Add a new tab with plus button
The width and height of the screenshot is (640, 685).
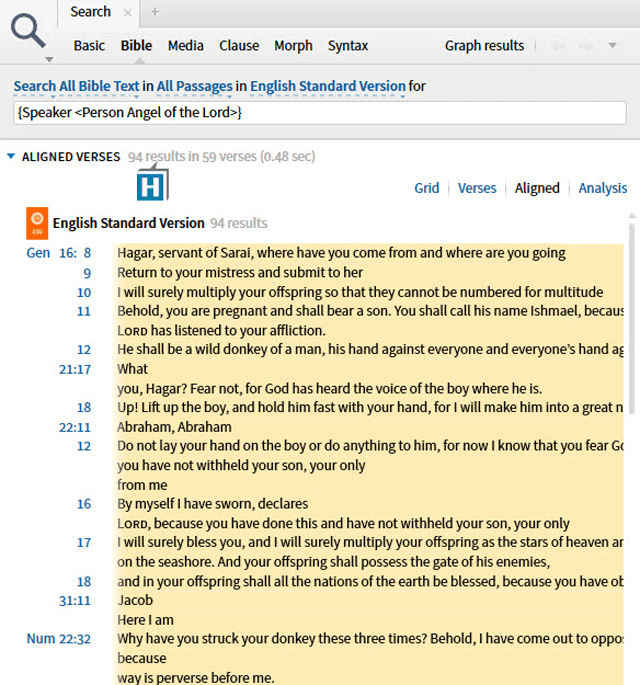(155, 13)
